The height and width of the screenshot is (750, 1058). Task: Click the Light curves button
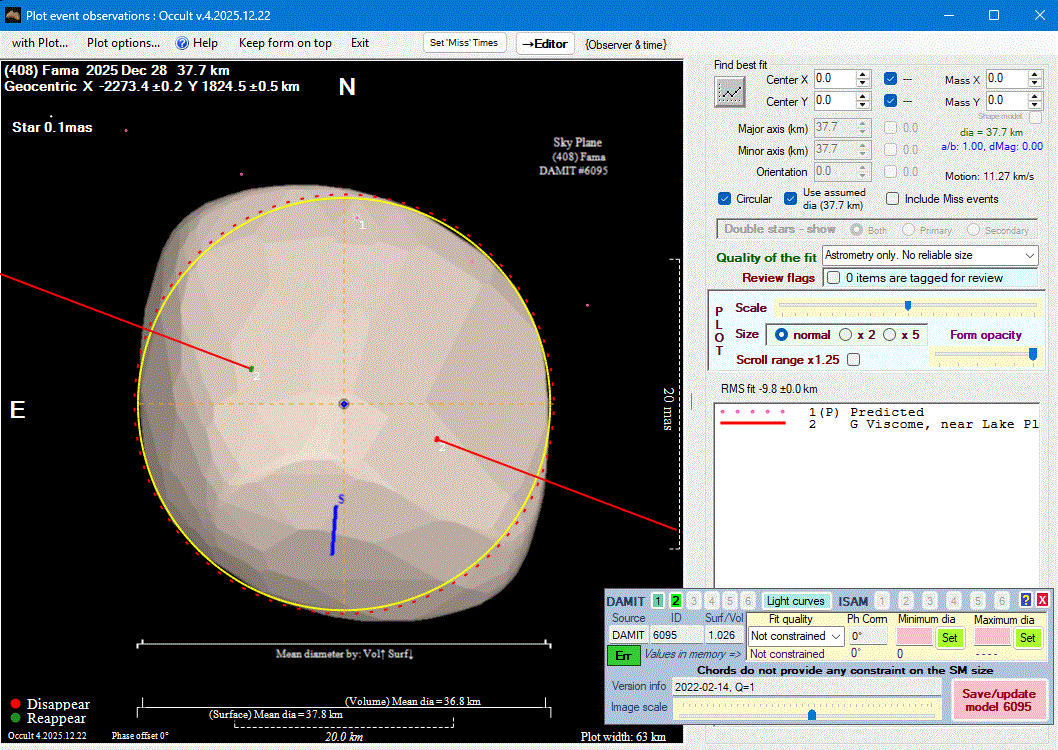pyautogui.click(x=795, y=601)
